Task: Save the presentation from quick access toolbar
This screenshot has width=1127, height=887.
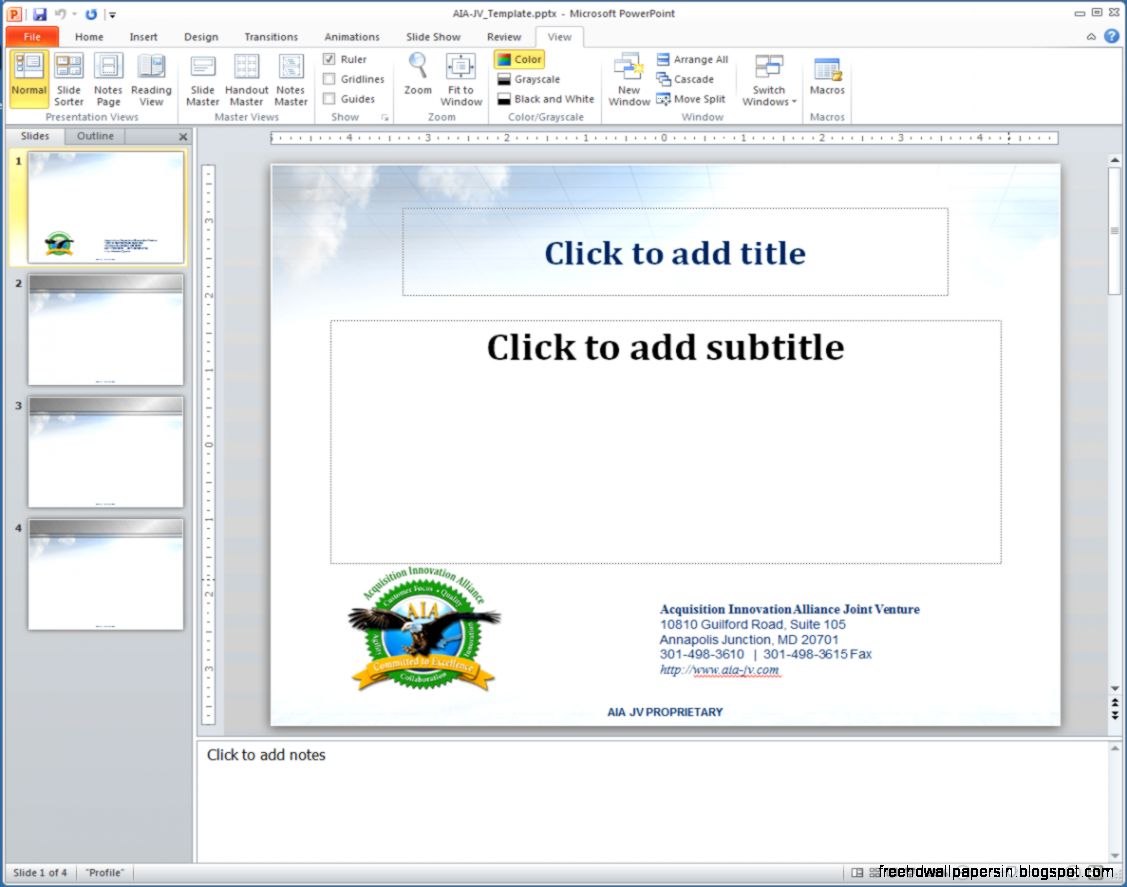Action: tap(40, 14)
